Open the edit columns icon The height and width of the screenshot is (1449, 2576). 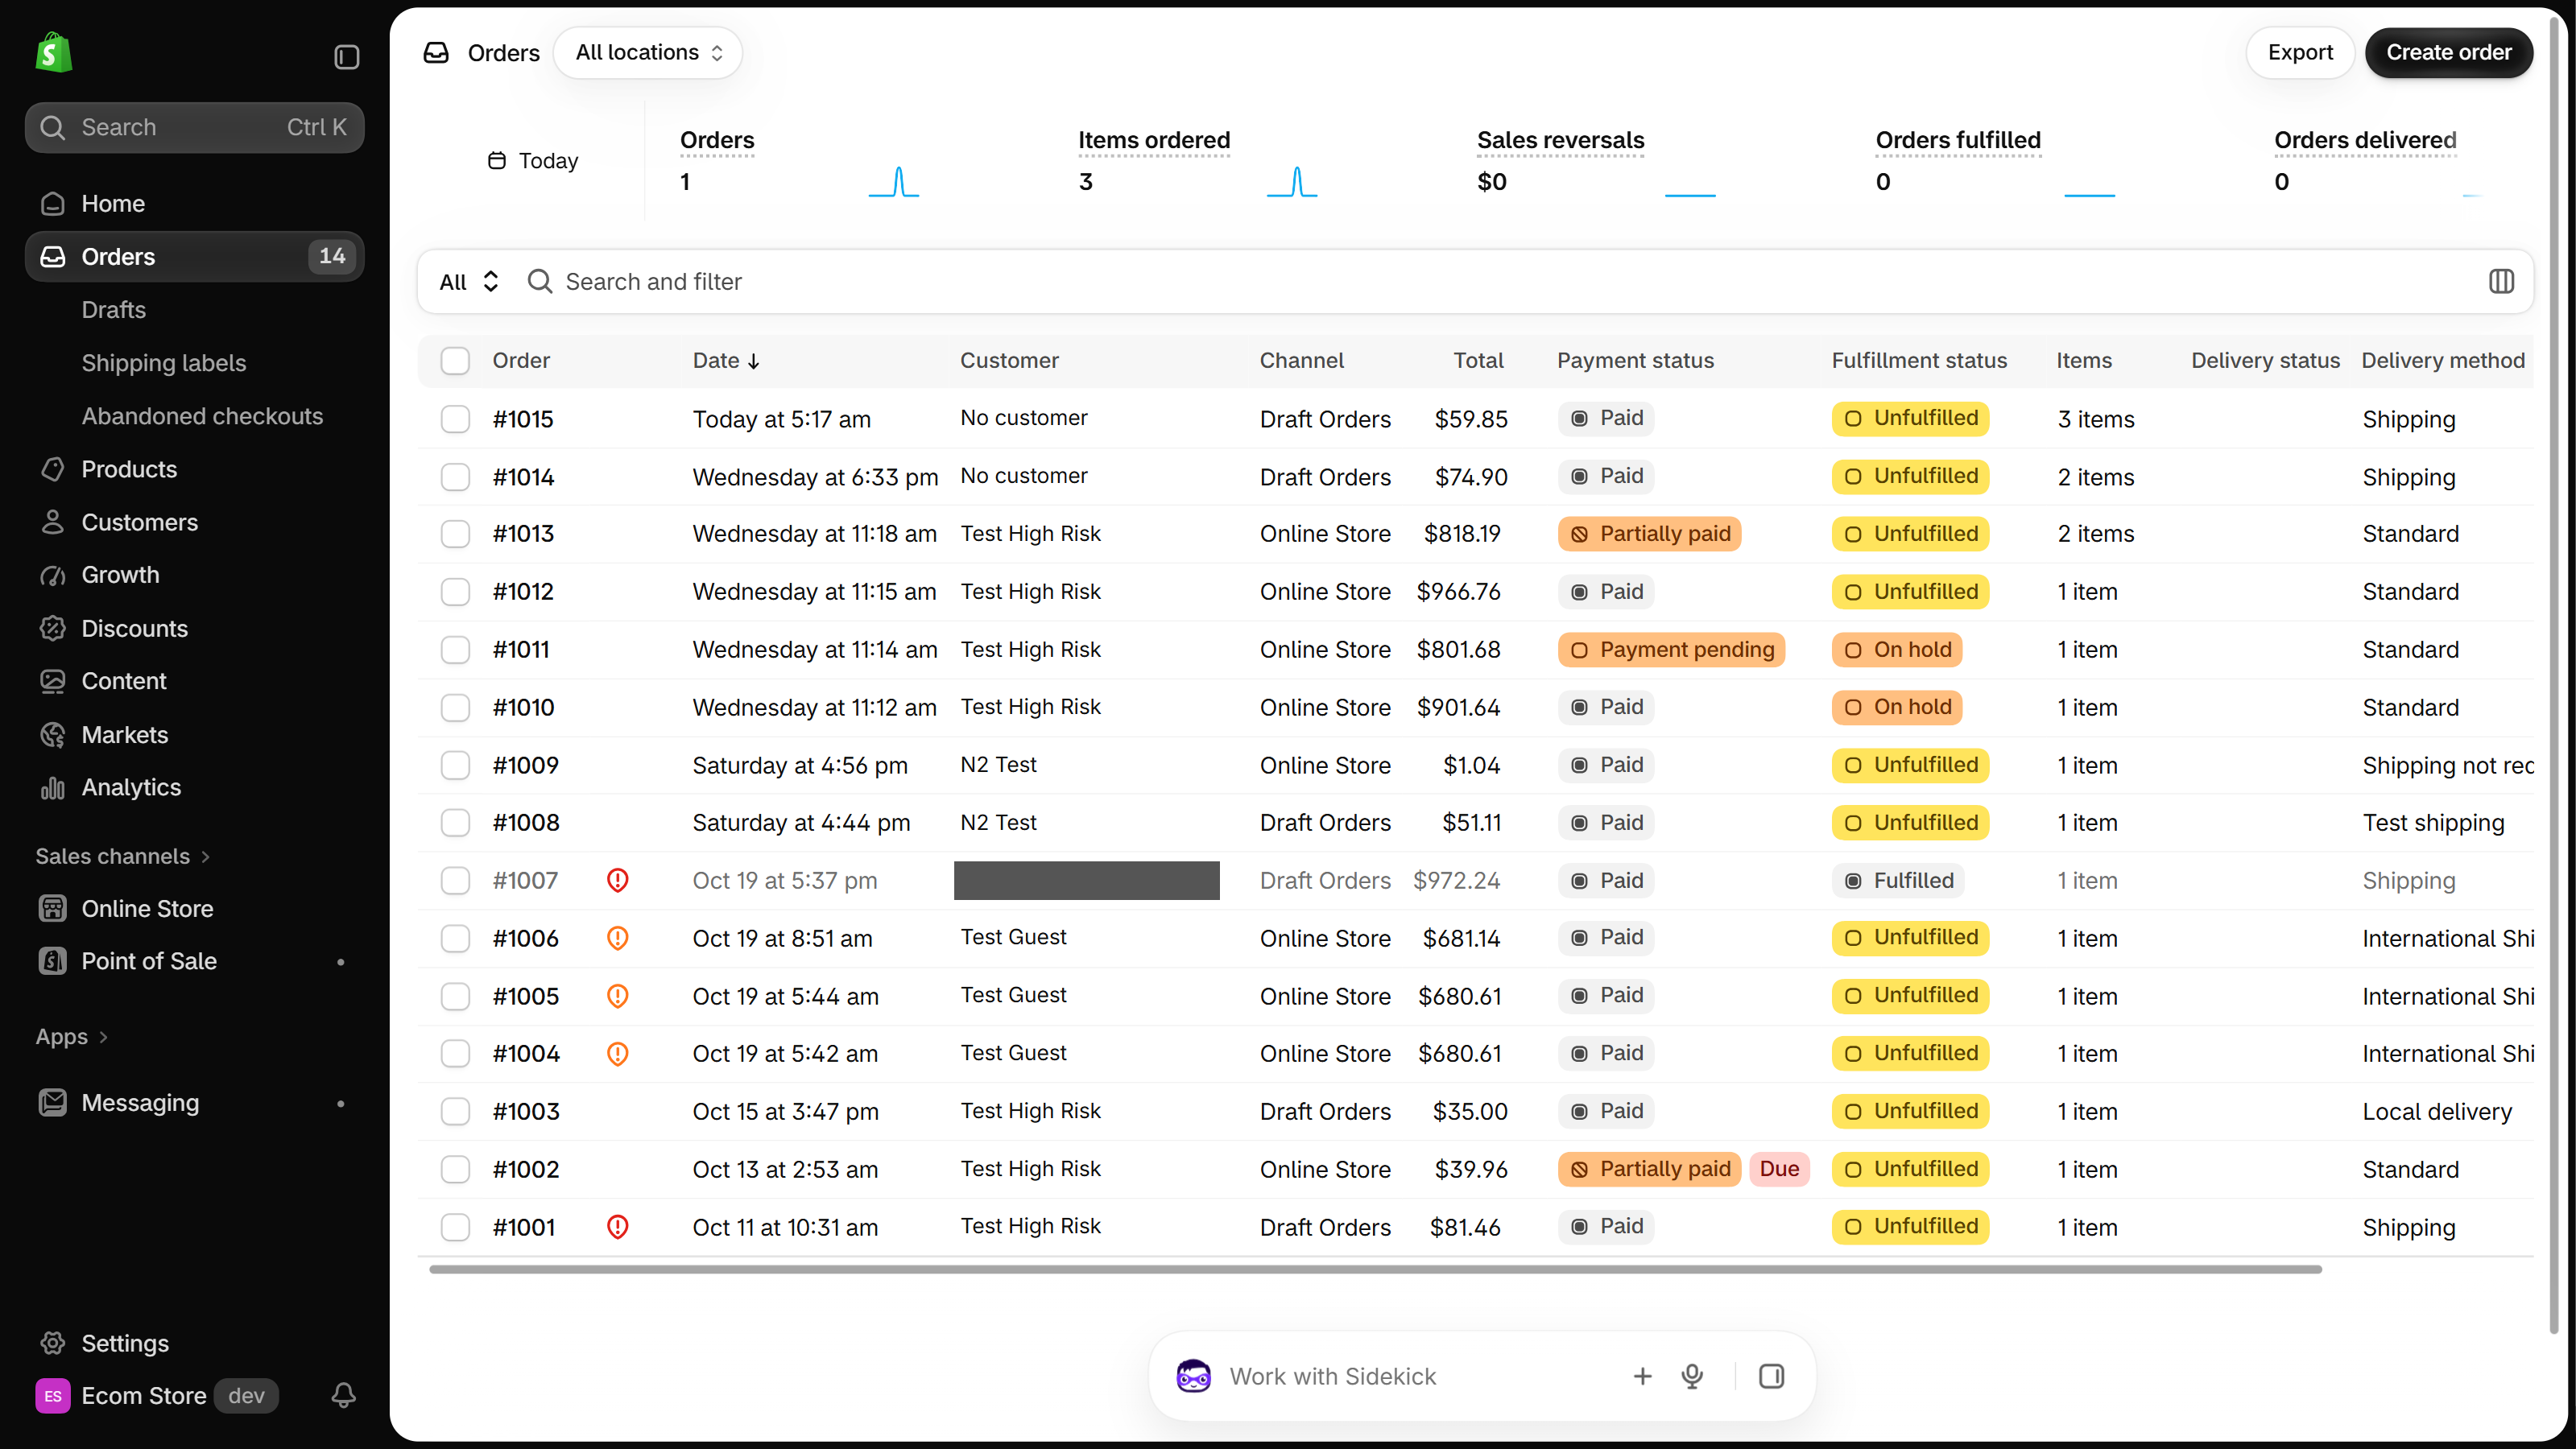pos(2501,282)
